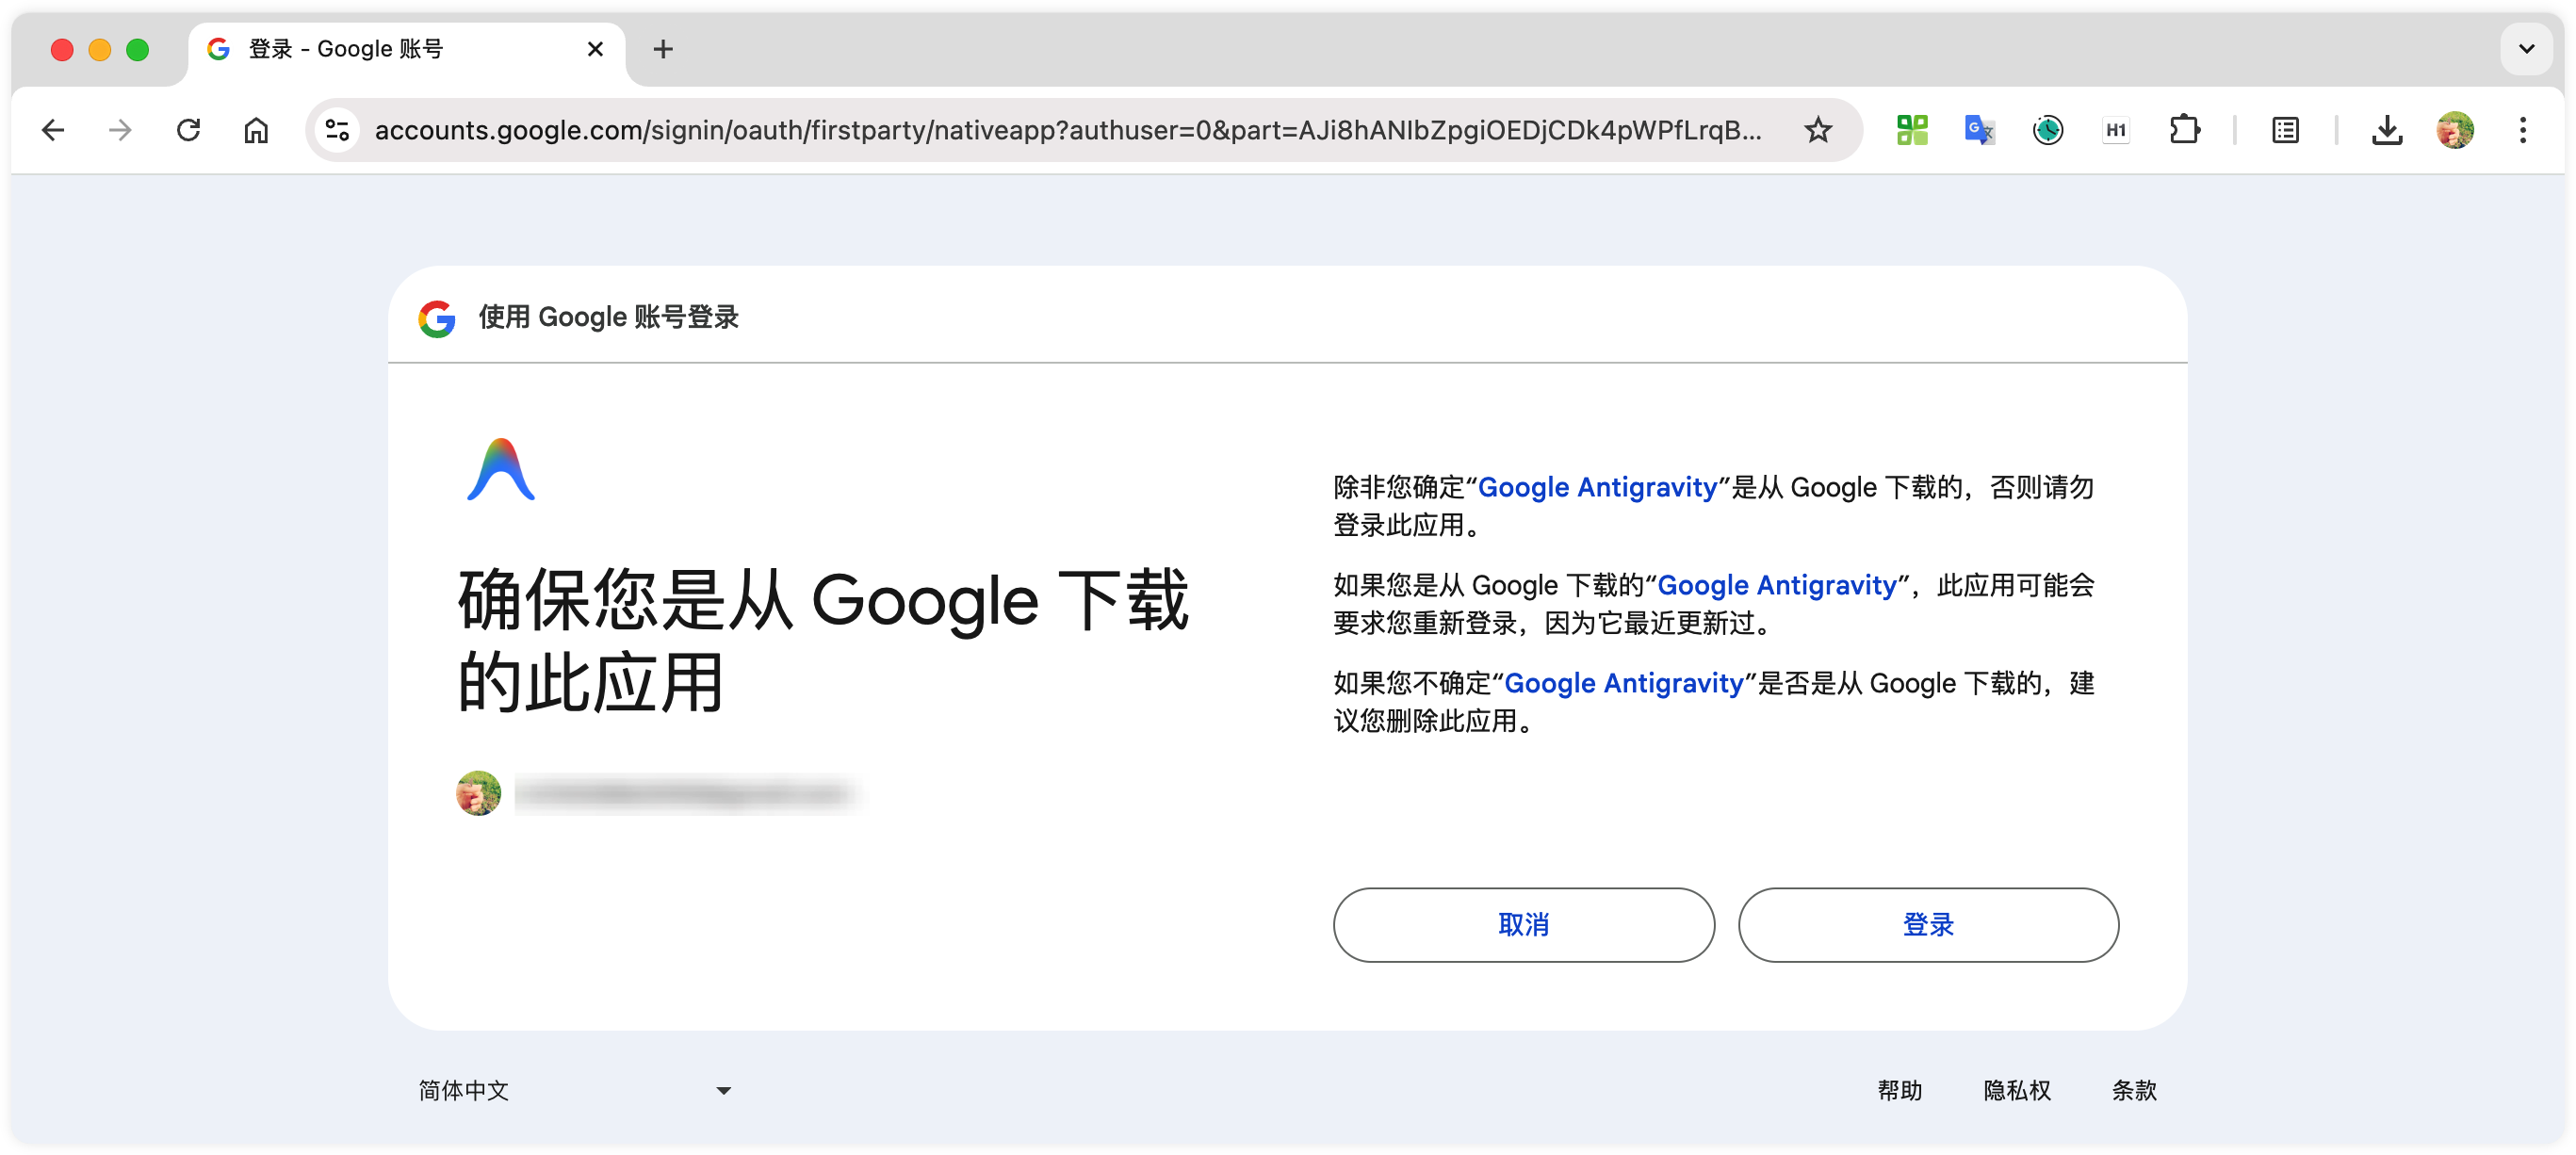
Task: Bookmark this page with star icon
Action: 1817,130
